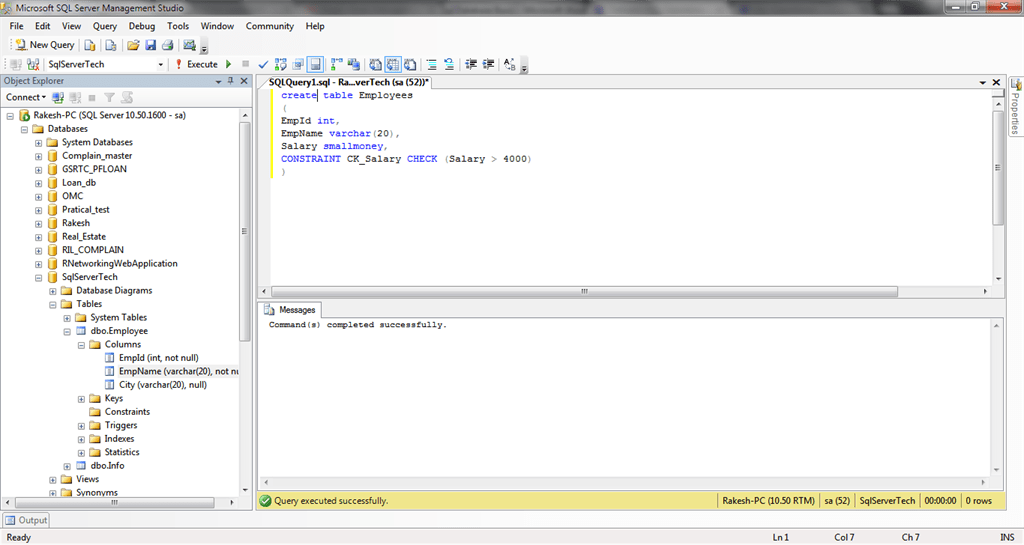The width and height of the screenshot is (1024, 545).
Task: Click the filter funnel icon in Object Explorer
Action: [x=110, y=97]
